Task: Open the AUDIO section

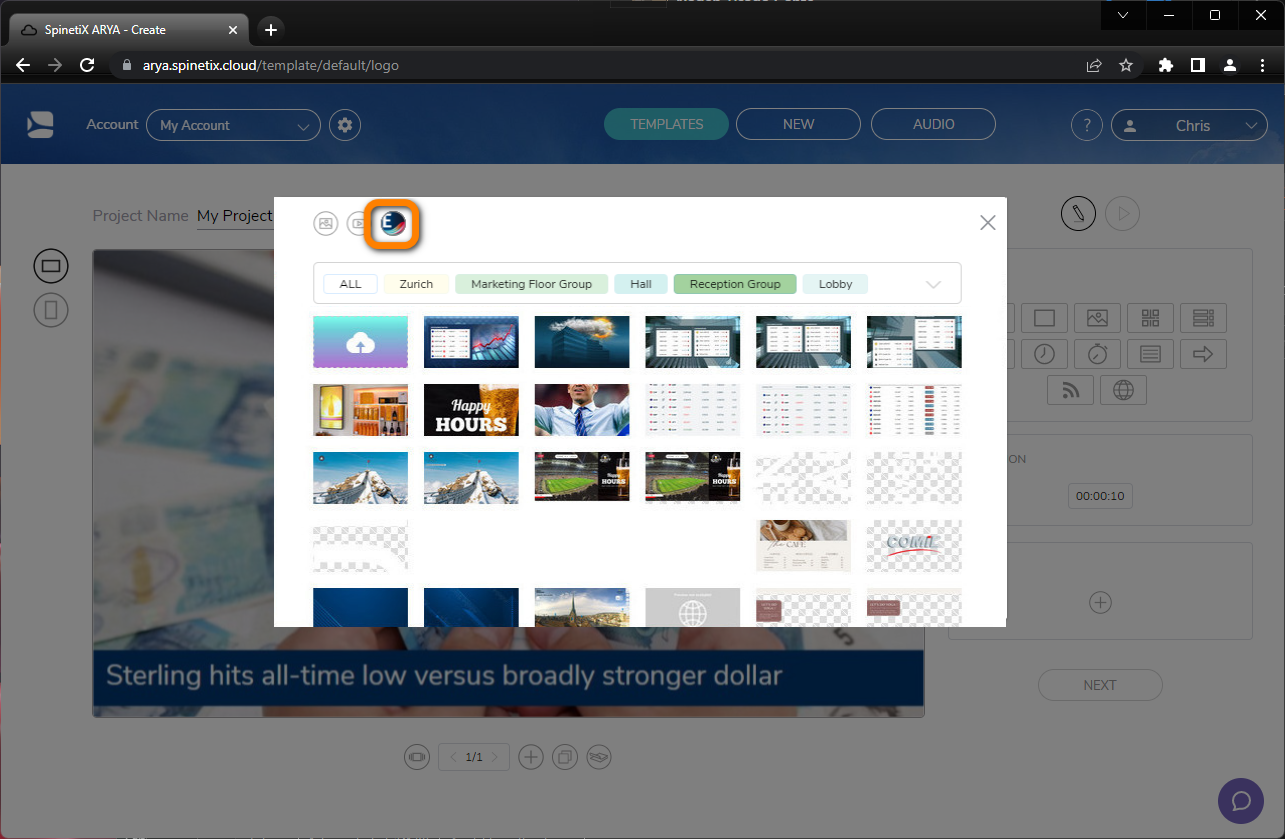Action: pos(933,124)
